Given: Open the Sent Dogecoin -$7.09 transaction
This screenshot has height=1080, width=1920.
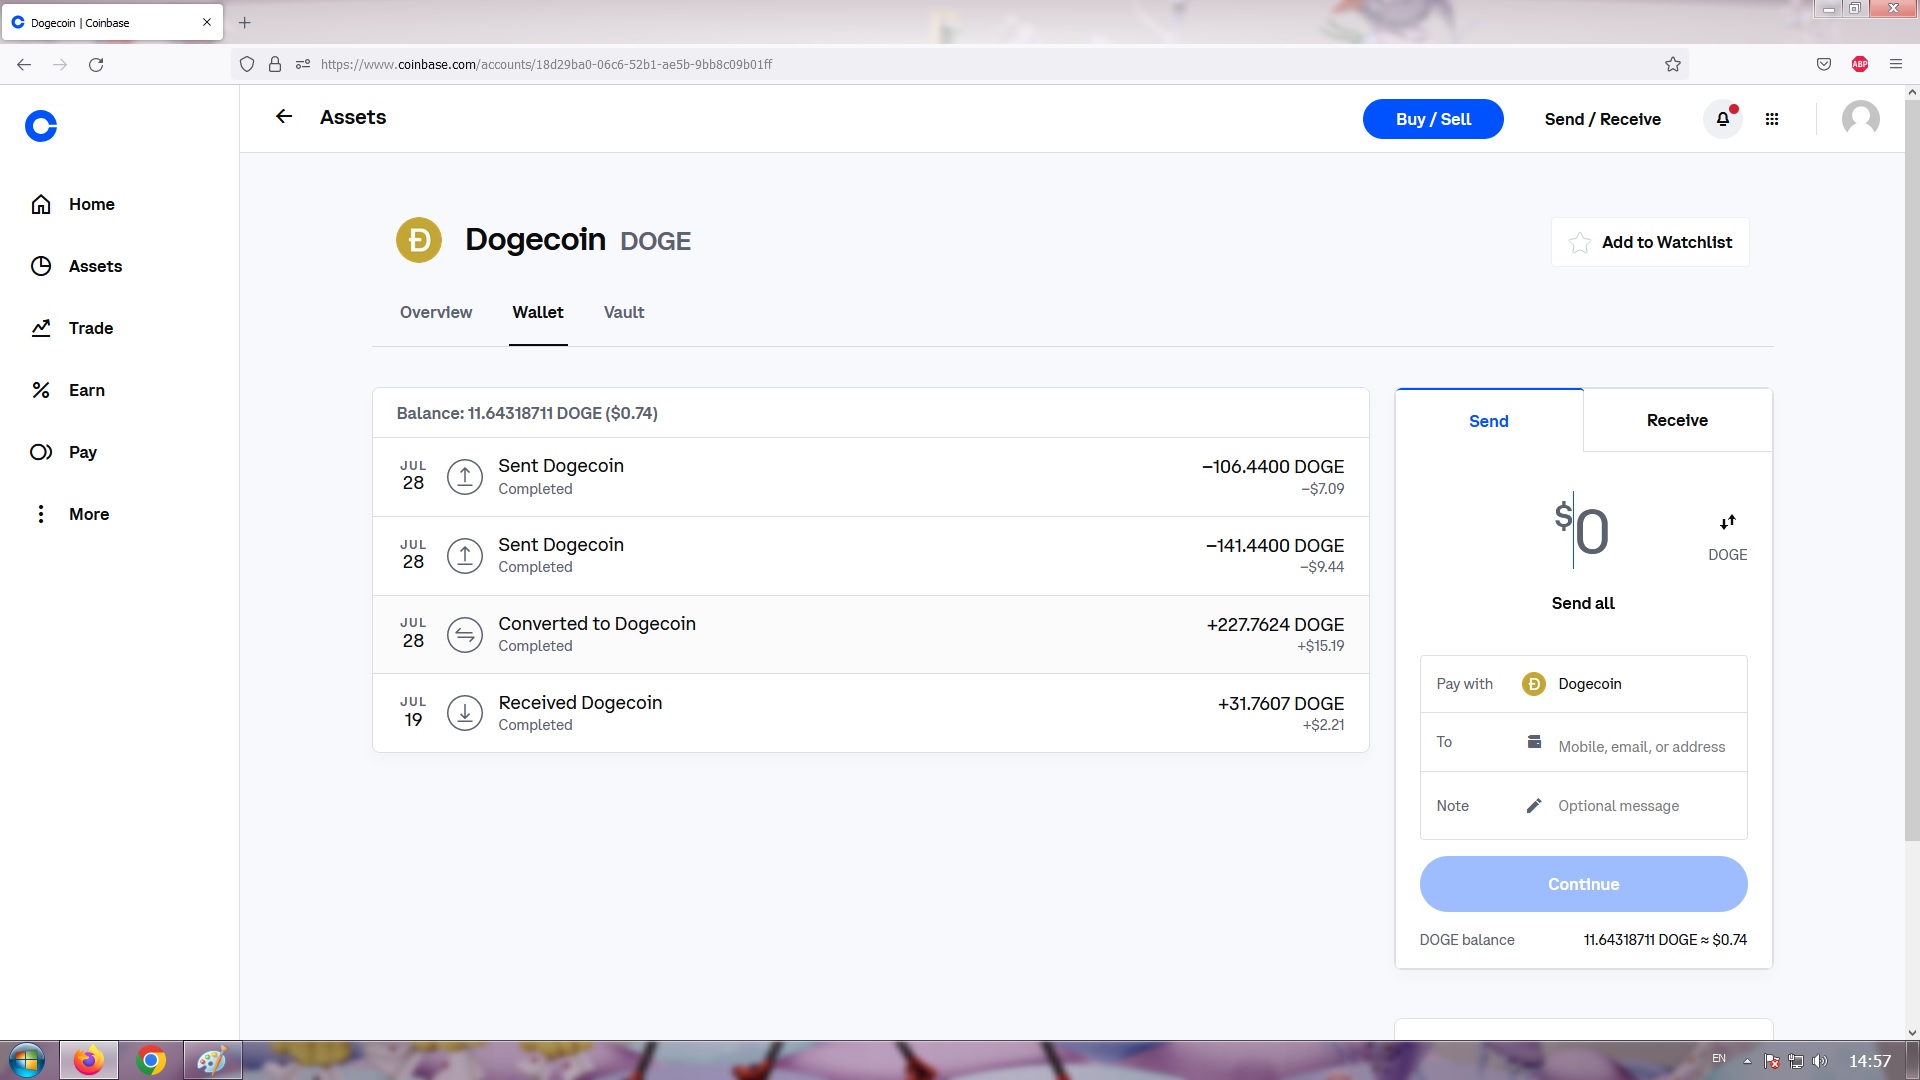Looking at the screenshot, I should coord(871,477).
